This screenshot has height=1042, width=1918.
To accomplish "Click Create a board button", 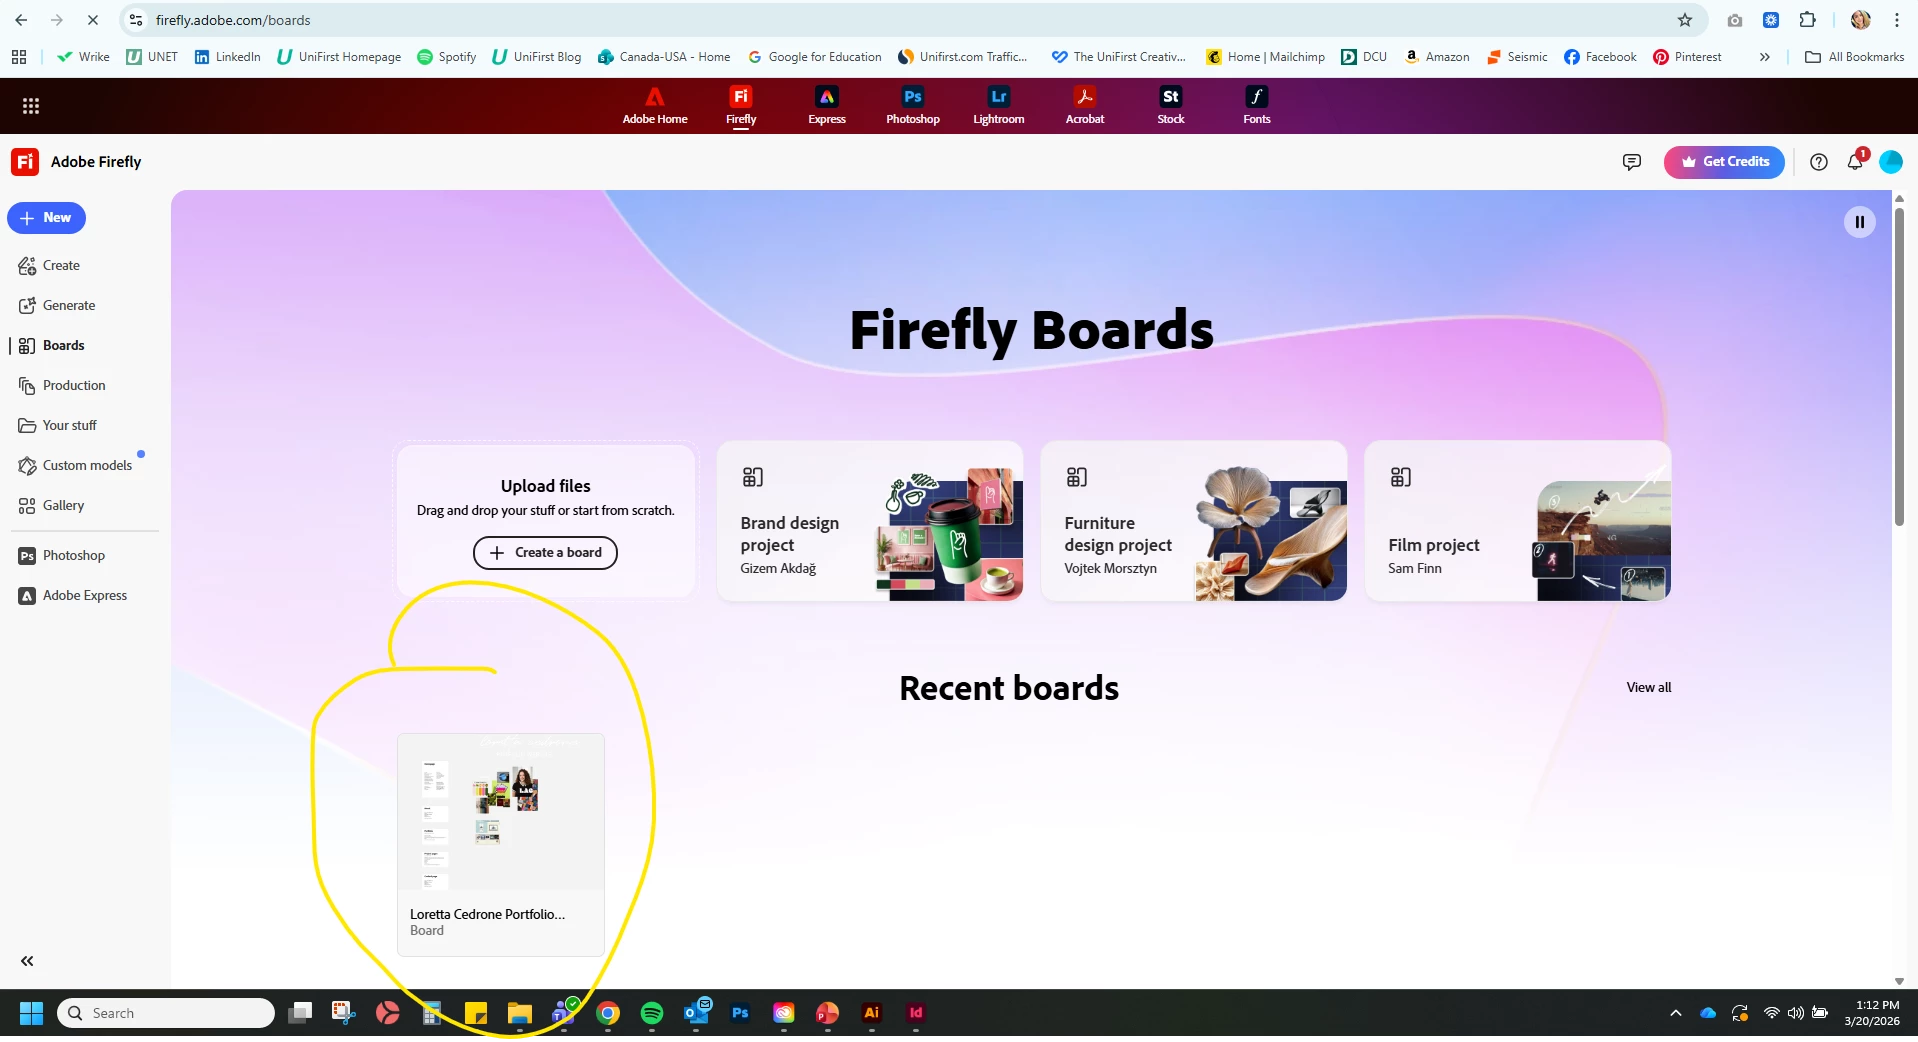I will [545, 553].
